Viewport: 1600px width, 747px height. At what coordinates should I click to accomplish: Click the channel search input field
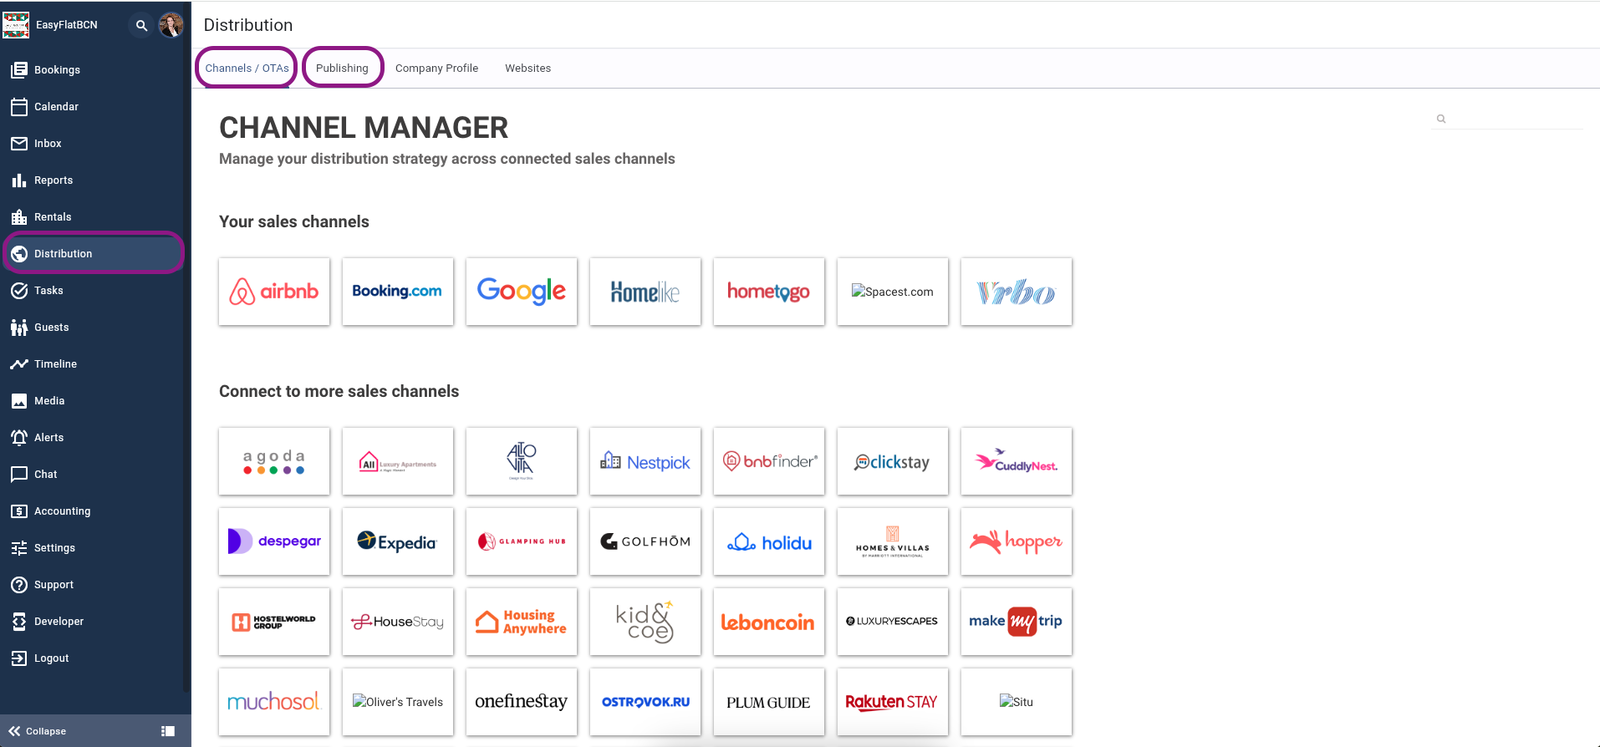coord(1512,119)
